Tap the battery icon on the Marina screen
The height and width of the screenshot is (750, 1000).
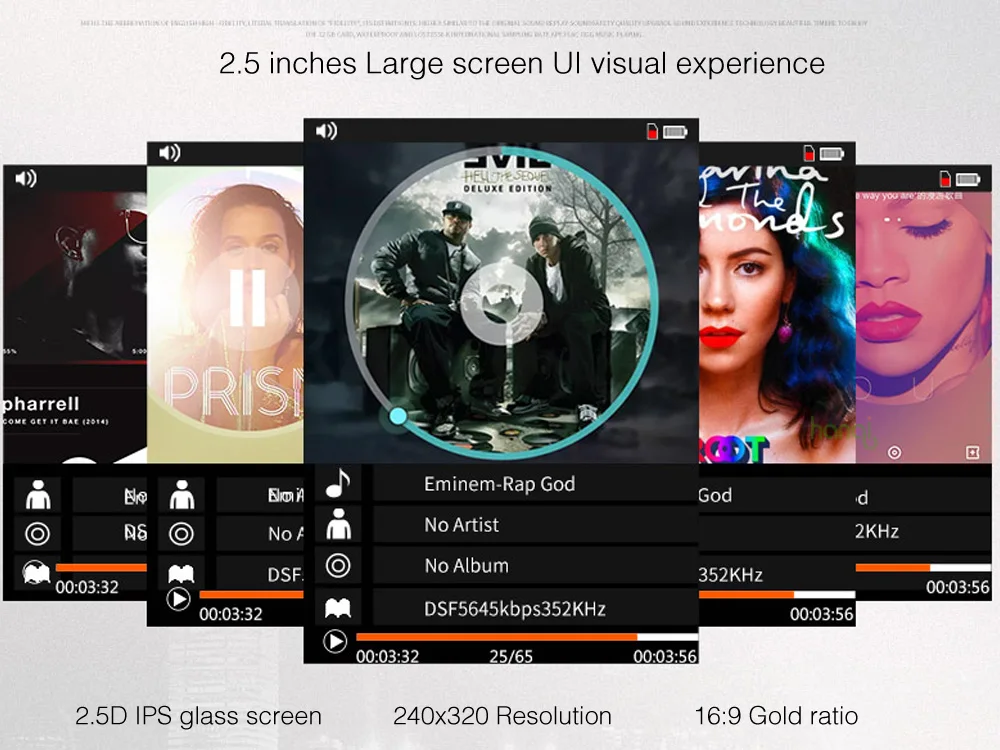click(x=832, y=154)
